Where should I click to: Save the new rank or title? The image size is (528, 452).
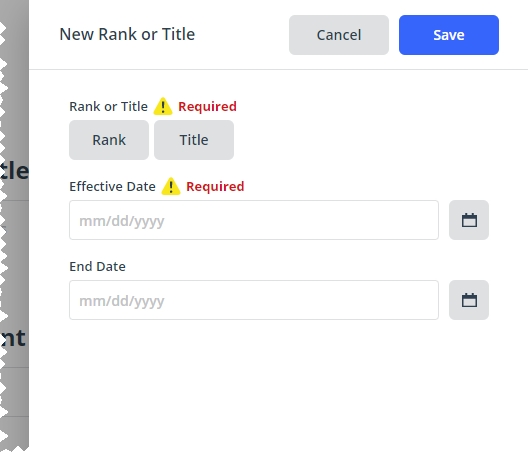[449, 35]
